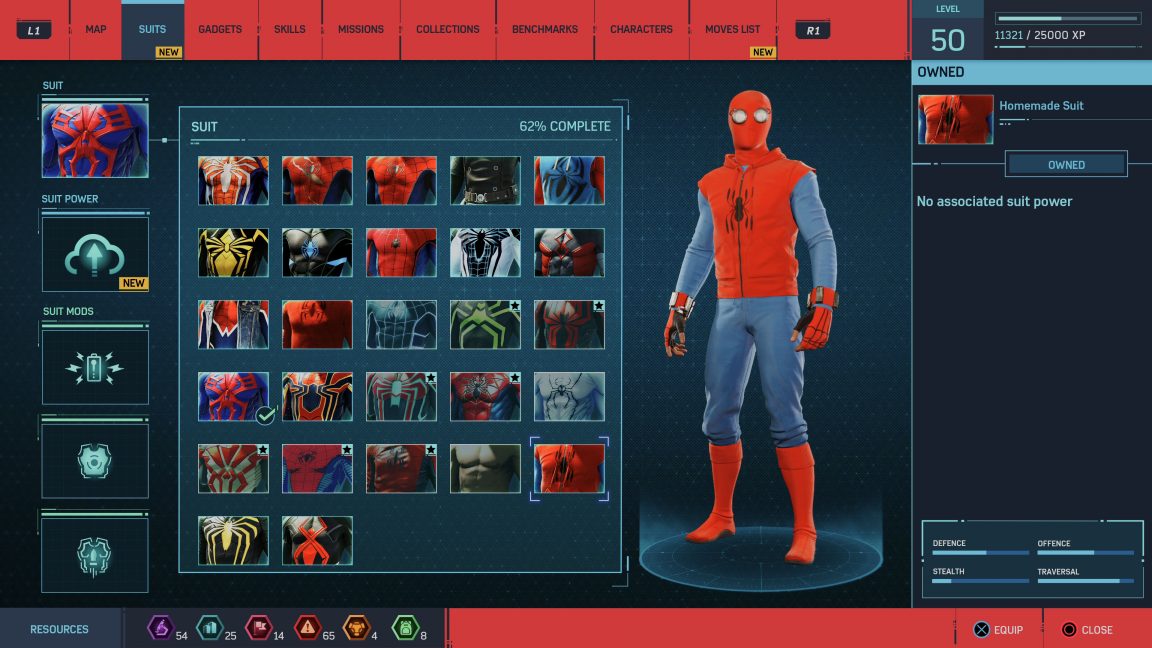
Task: Select the pale white spider suit, fourth row
Action: point(569,396)
